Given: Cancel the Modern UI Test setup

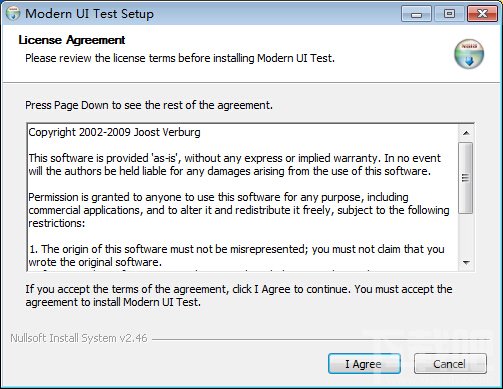Looking at the screenshot, I should [450, 364].
